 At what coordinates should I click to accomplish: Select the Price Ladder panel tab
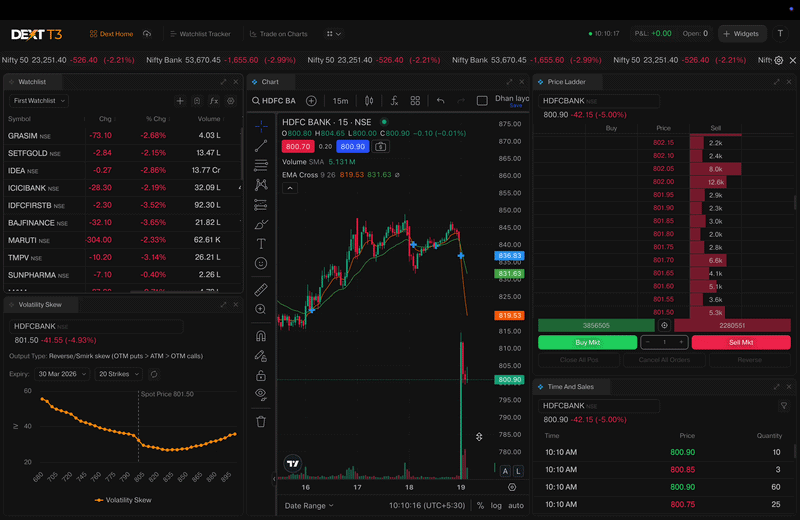coord(566,82)
